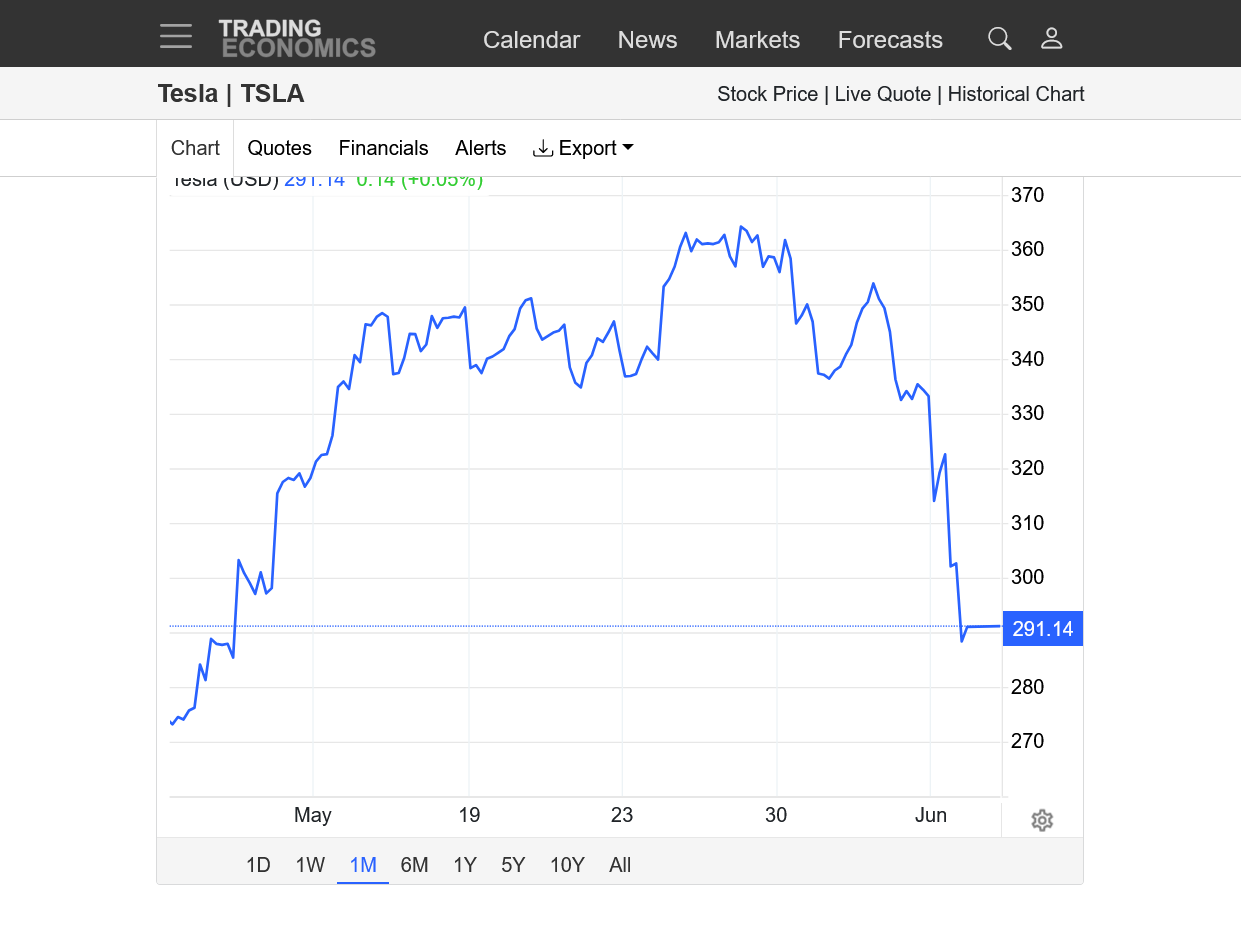The image size is (1241, 926).
Task: Select the 5Y chart range
Action: click(513, 865)
